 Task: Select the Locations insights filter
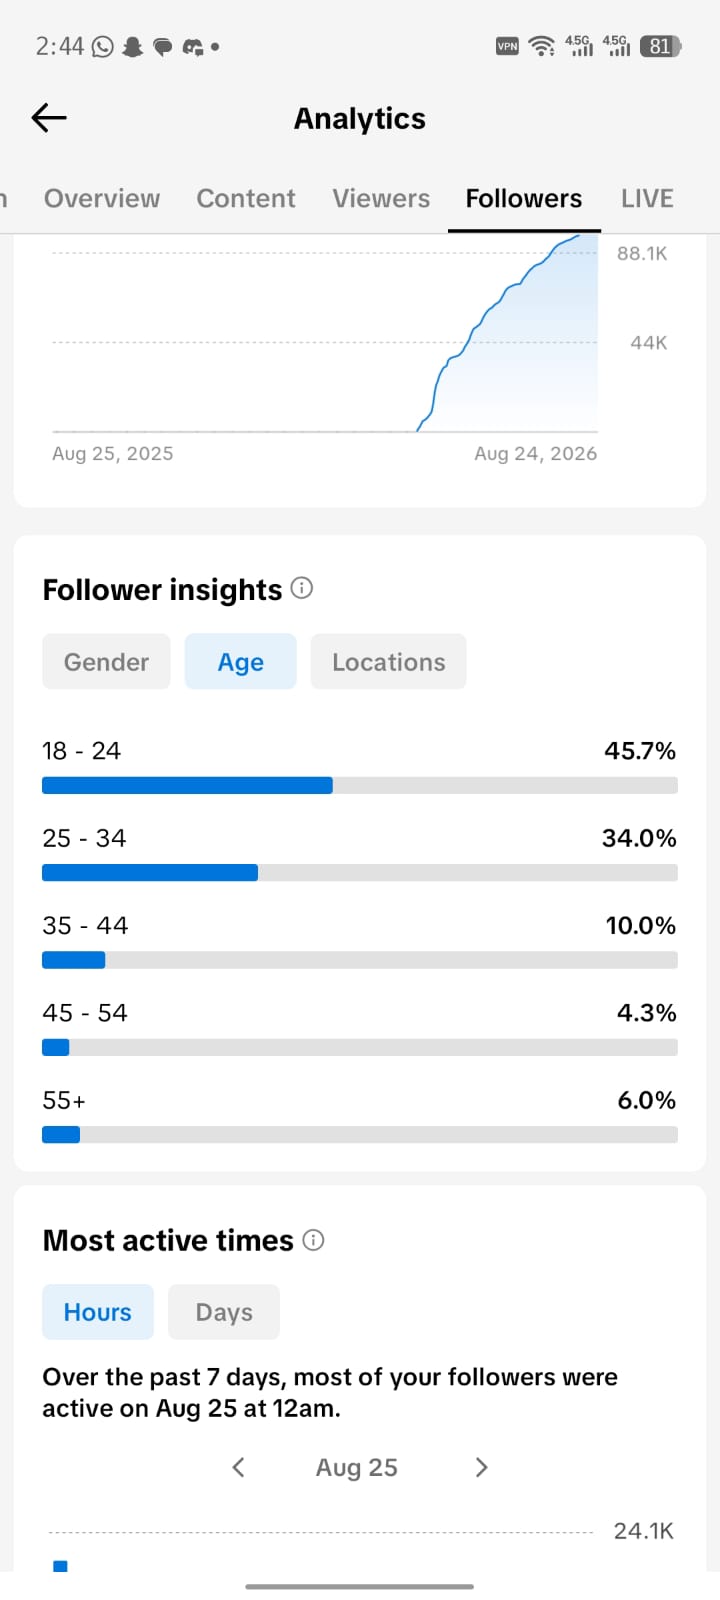[388, 662]
